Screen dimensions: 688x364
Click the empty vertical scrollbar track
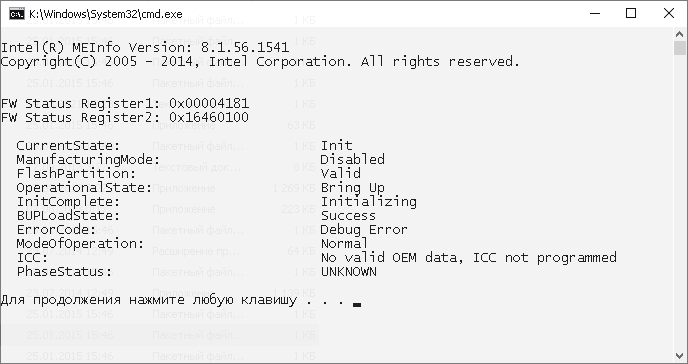pyautogui.click(x=680, y=202)
